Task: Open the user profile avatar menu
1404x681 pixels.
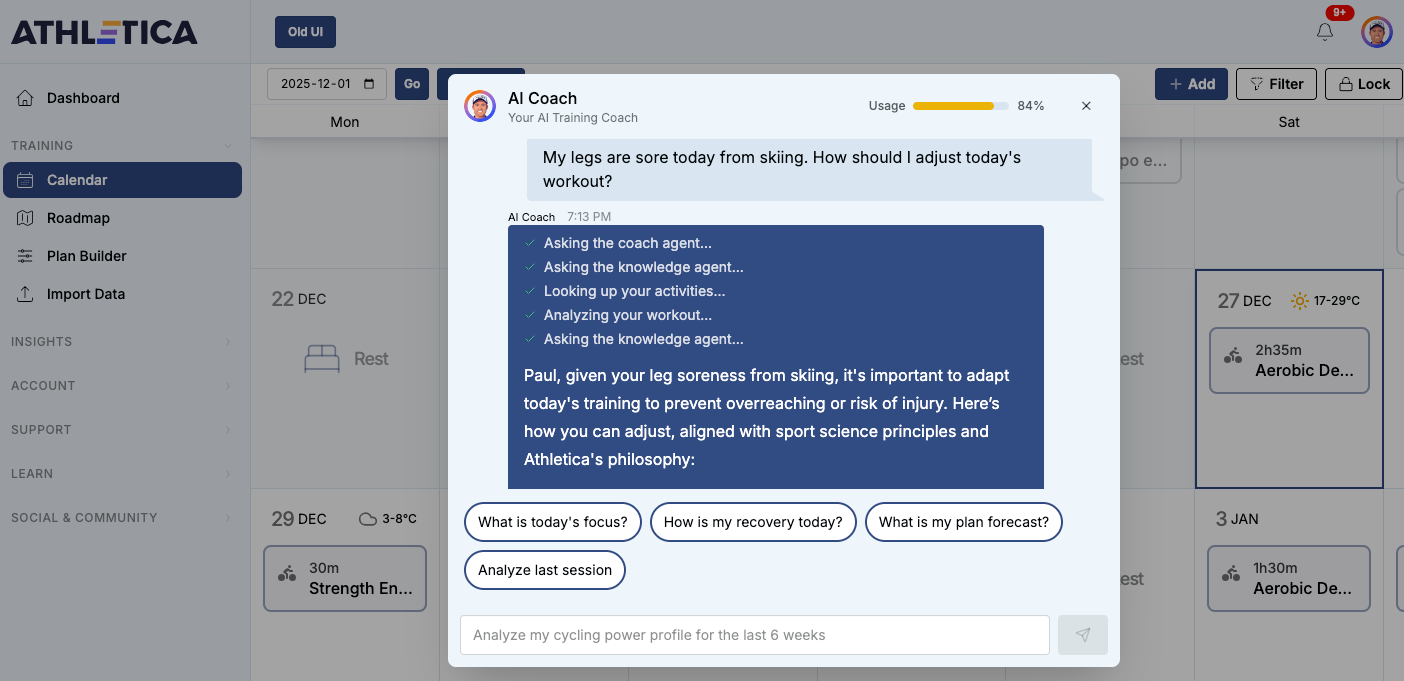Action: click(x=1377, y=32)
